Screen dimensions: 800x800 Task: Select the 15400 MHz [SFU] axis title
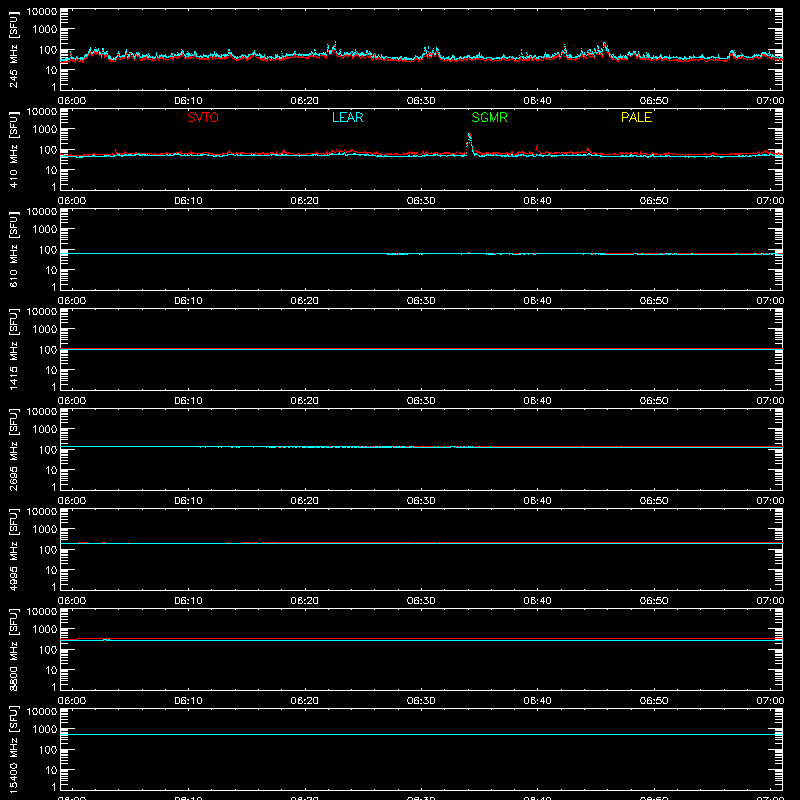coord(14,750)
